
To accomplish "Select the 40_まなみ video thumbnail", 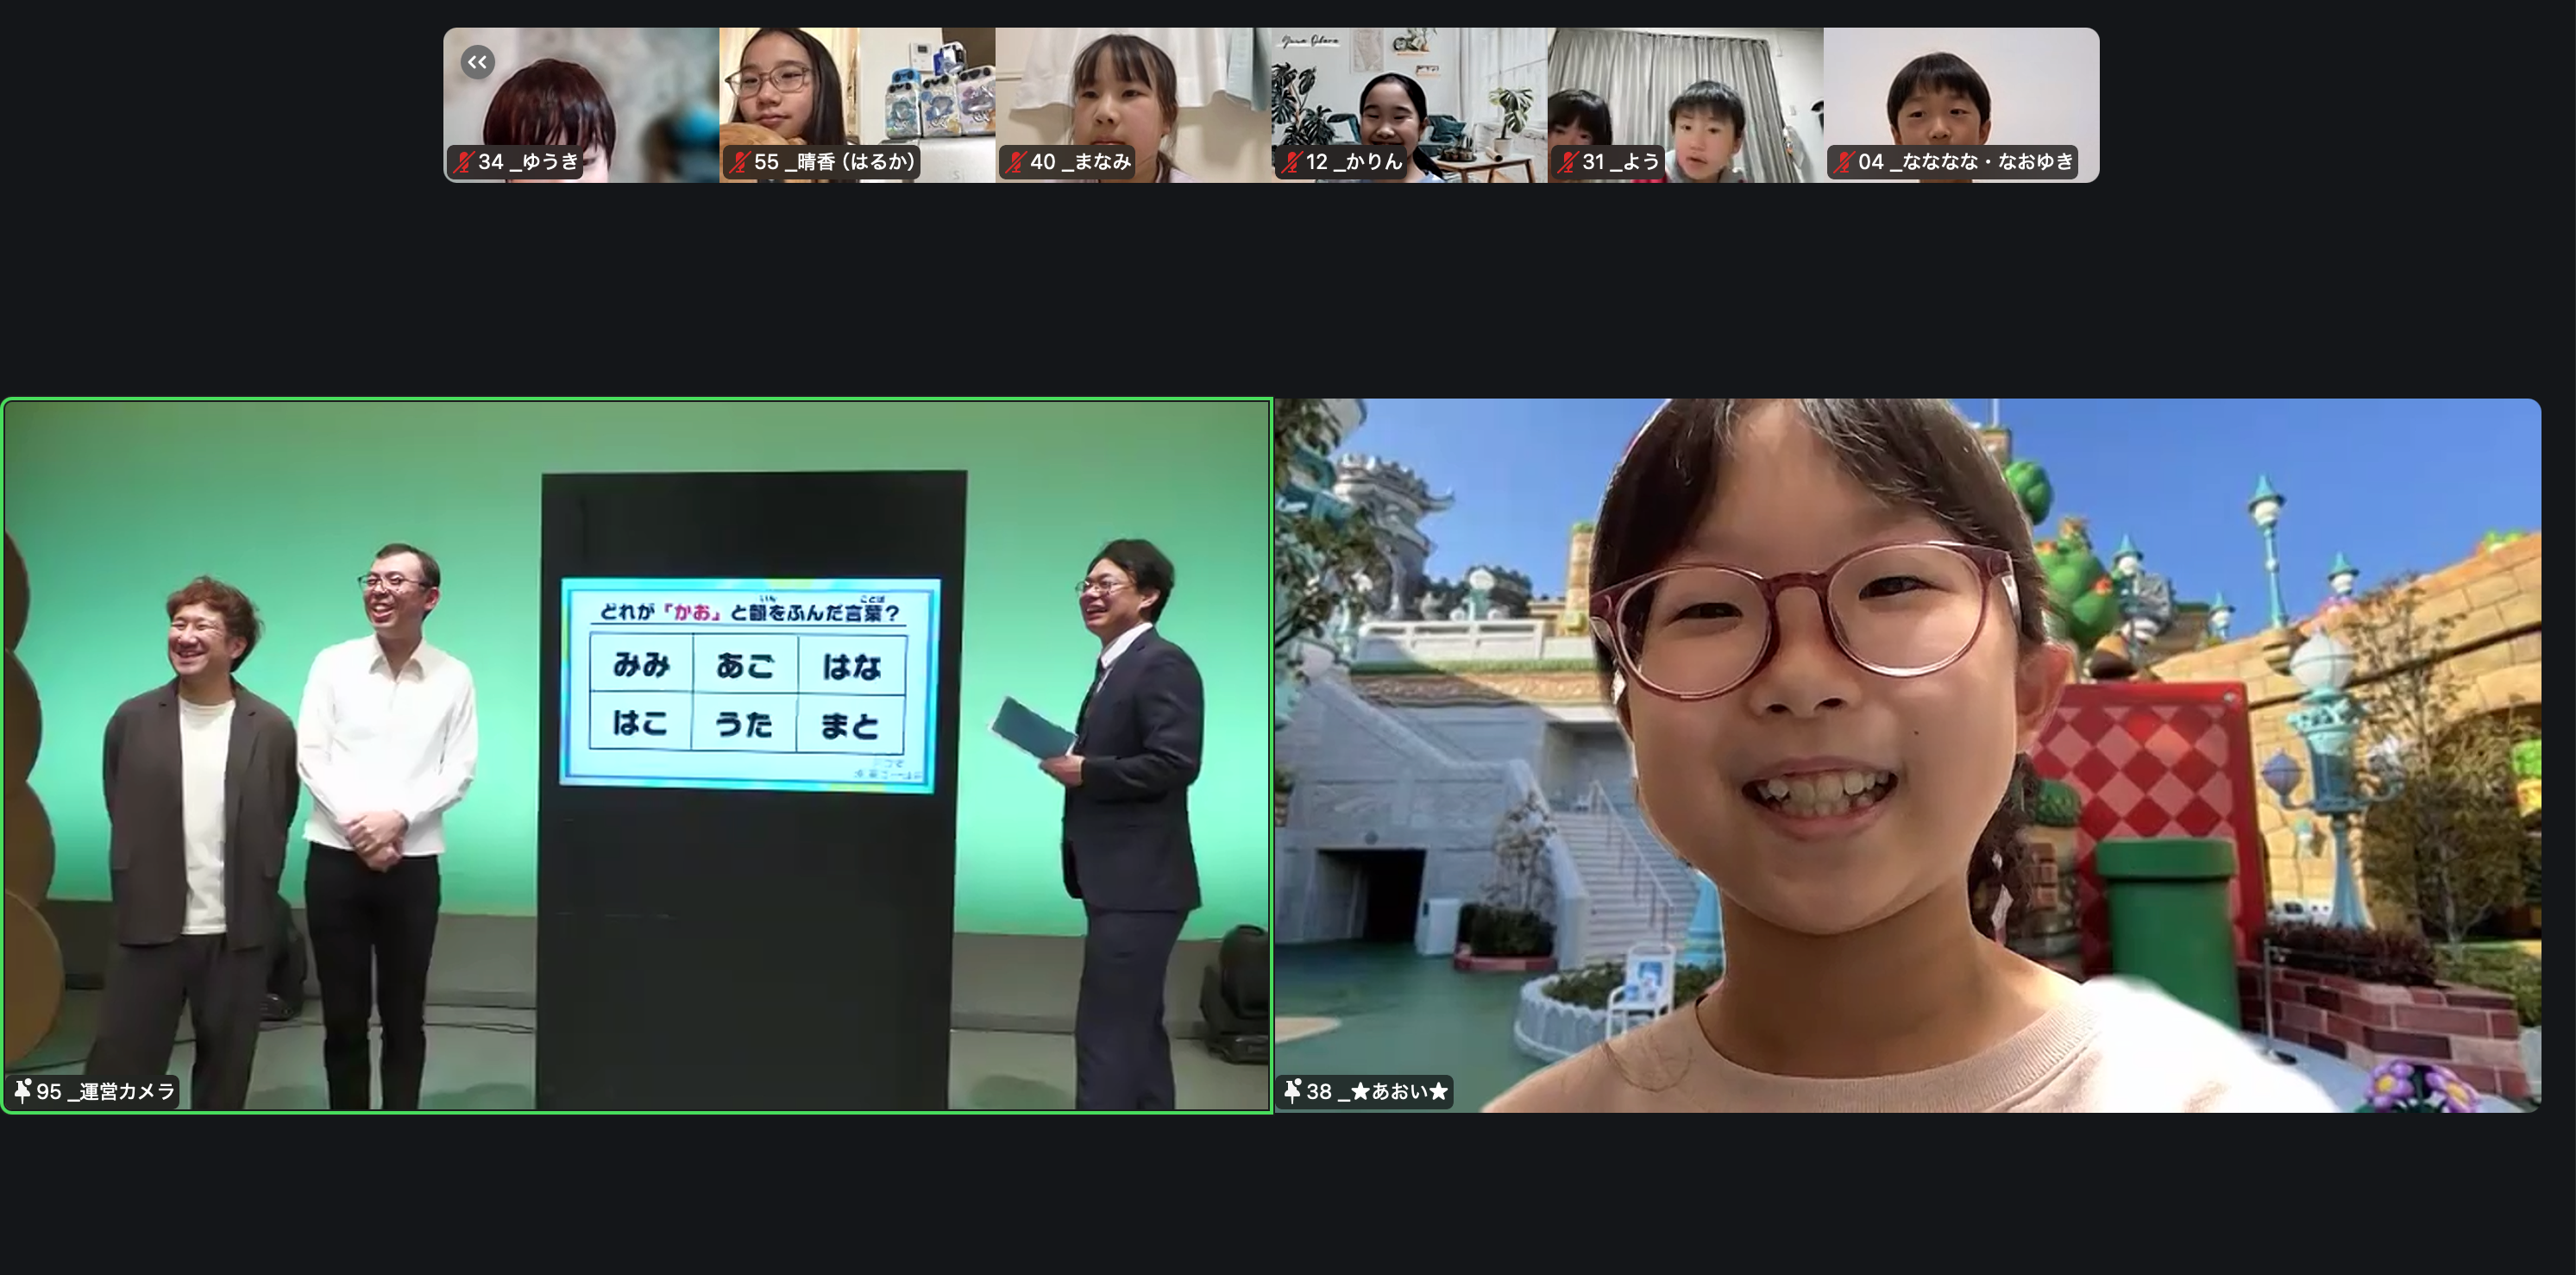I will coord(1133,95).
